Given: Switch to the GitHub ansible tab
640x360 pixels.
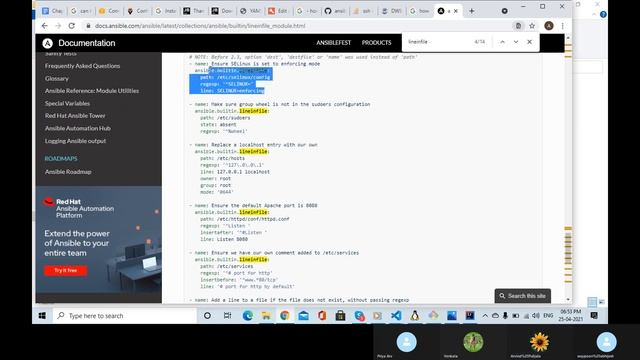Looking at the screenshot, I should tap(335, 11).
